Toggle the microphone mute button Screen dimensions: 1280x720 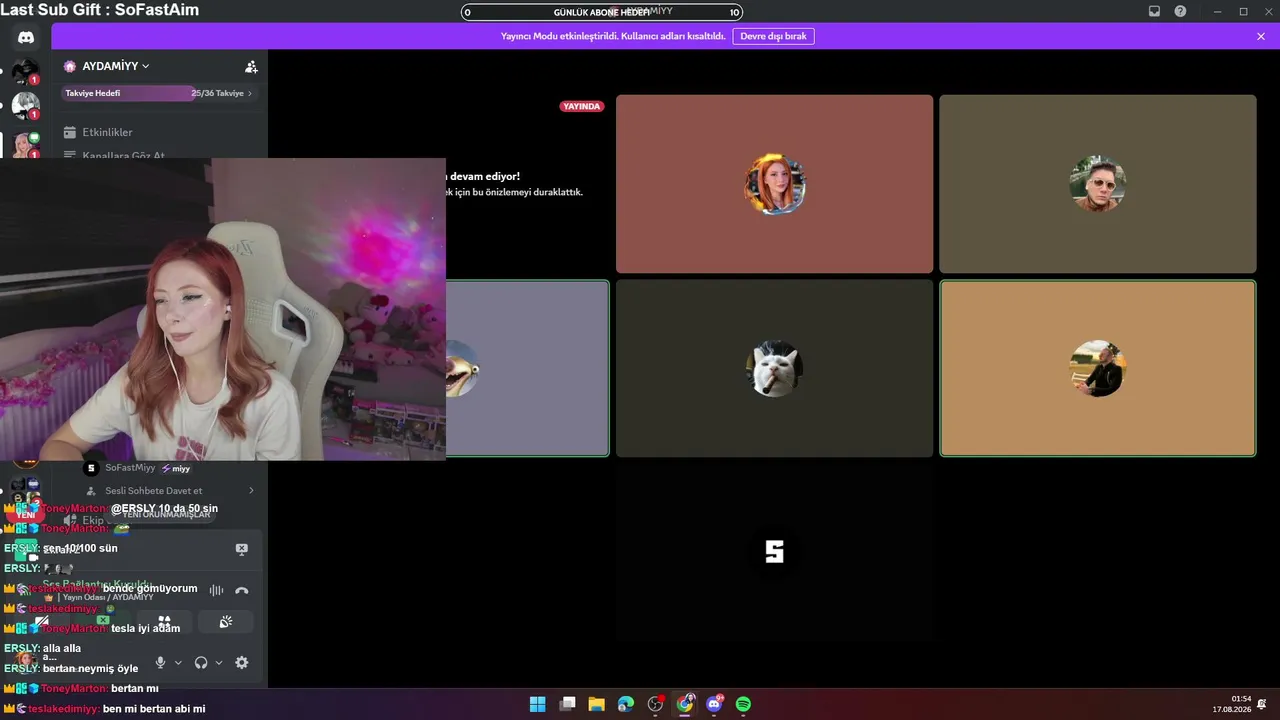pyautogui.click(x=160, y=662)
